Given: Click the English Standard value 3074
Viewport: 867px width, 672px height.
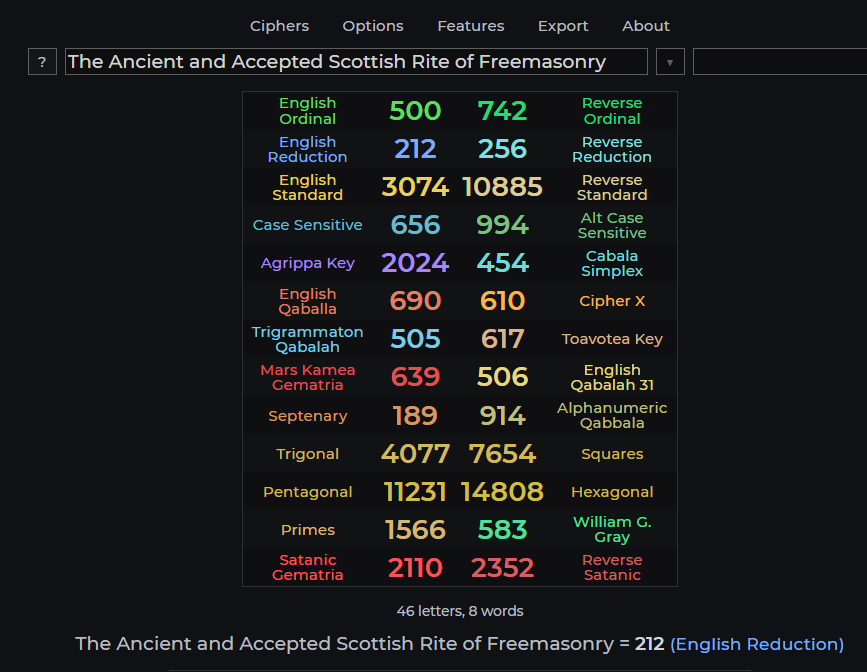Looking at the screenshot, I should click(x=415, y=187).
